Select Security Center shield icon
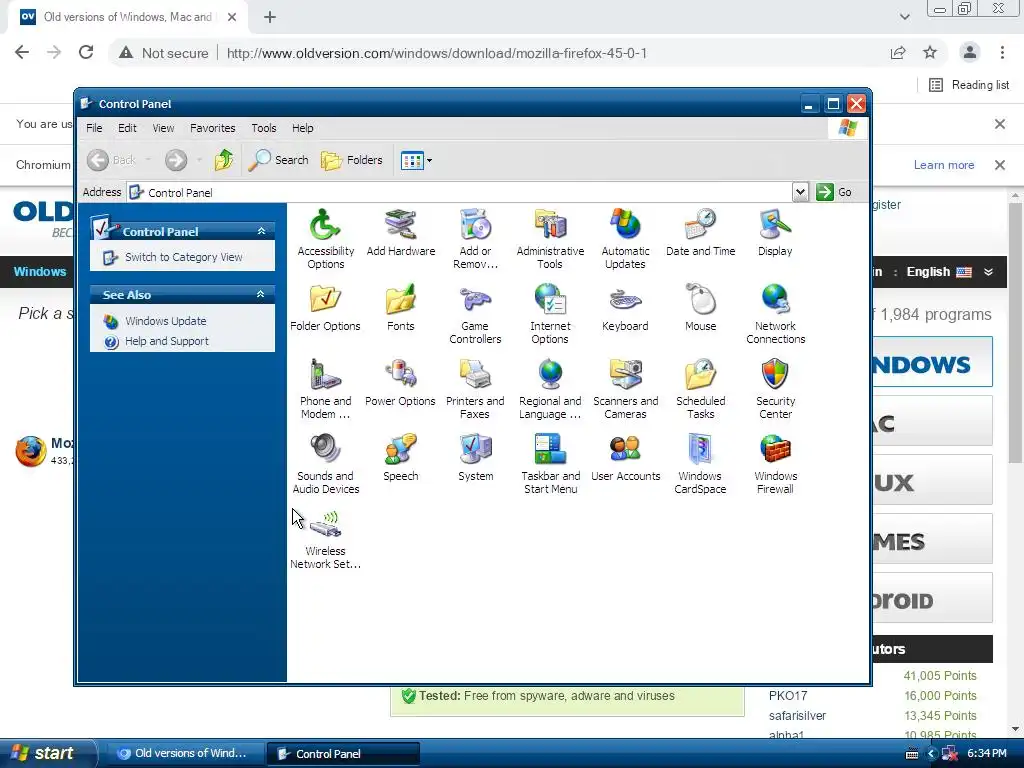1024x768 pixels. tap(775, 389)
